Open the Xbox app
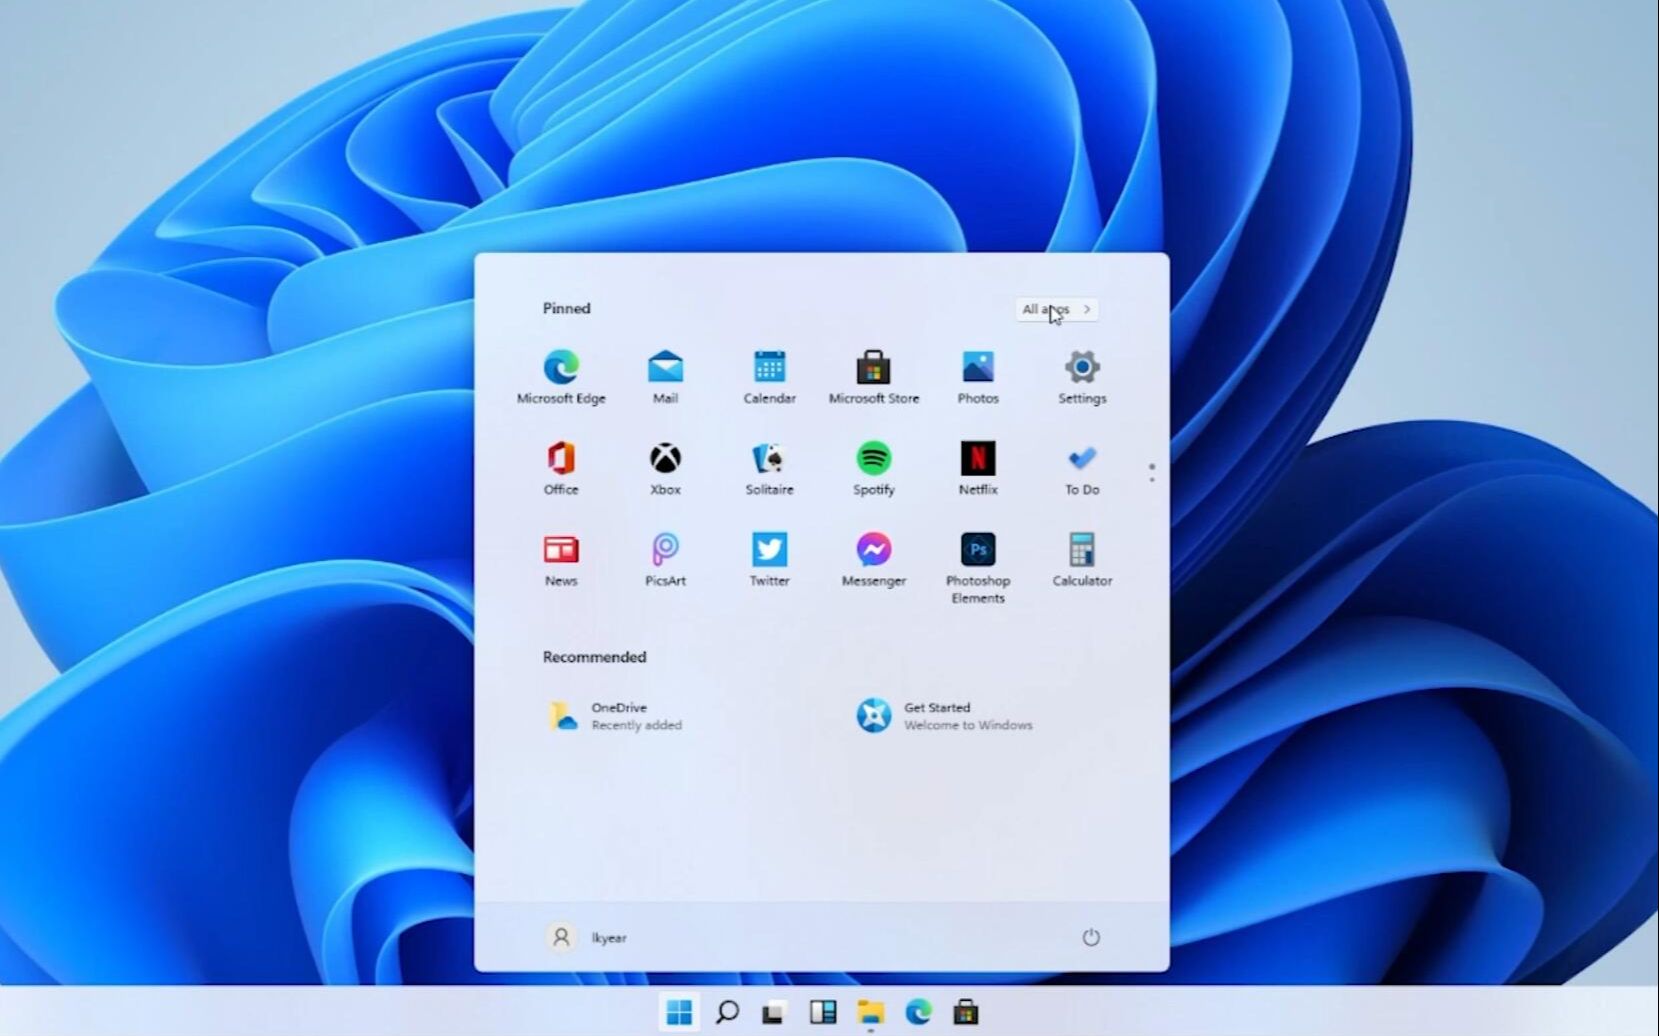Viewport: 1659px width, 1036px height. point(665,462)
